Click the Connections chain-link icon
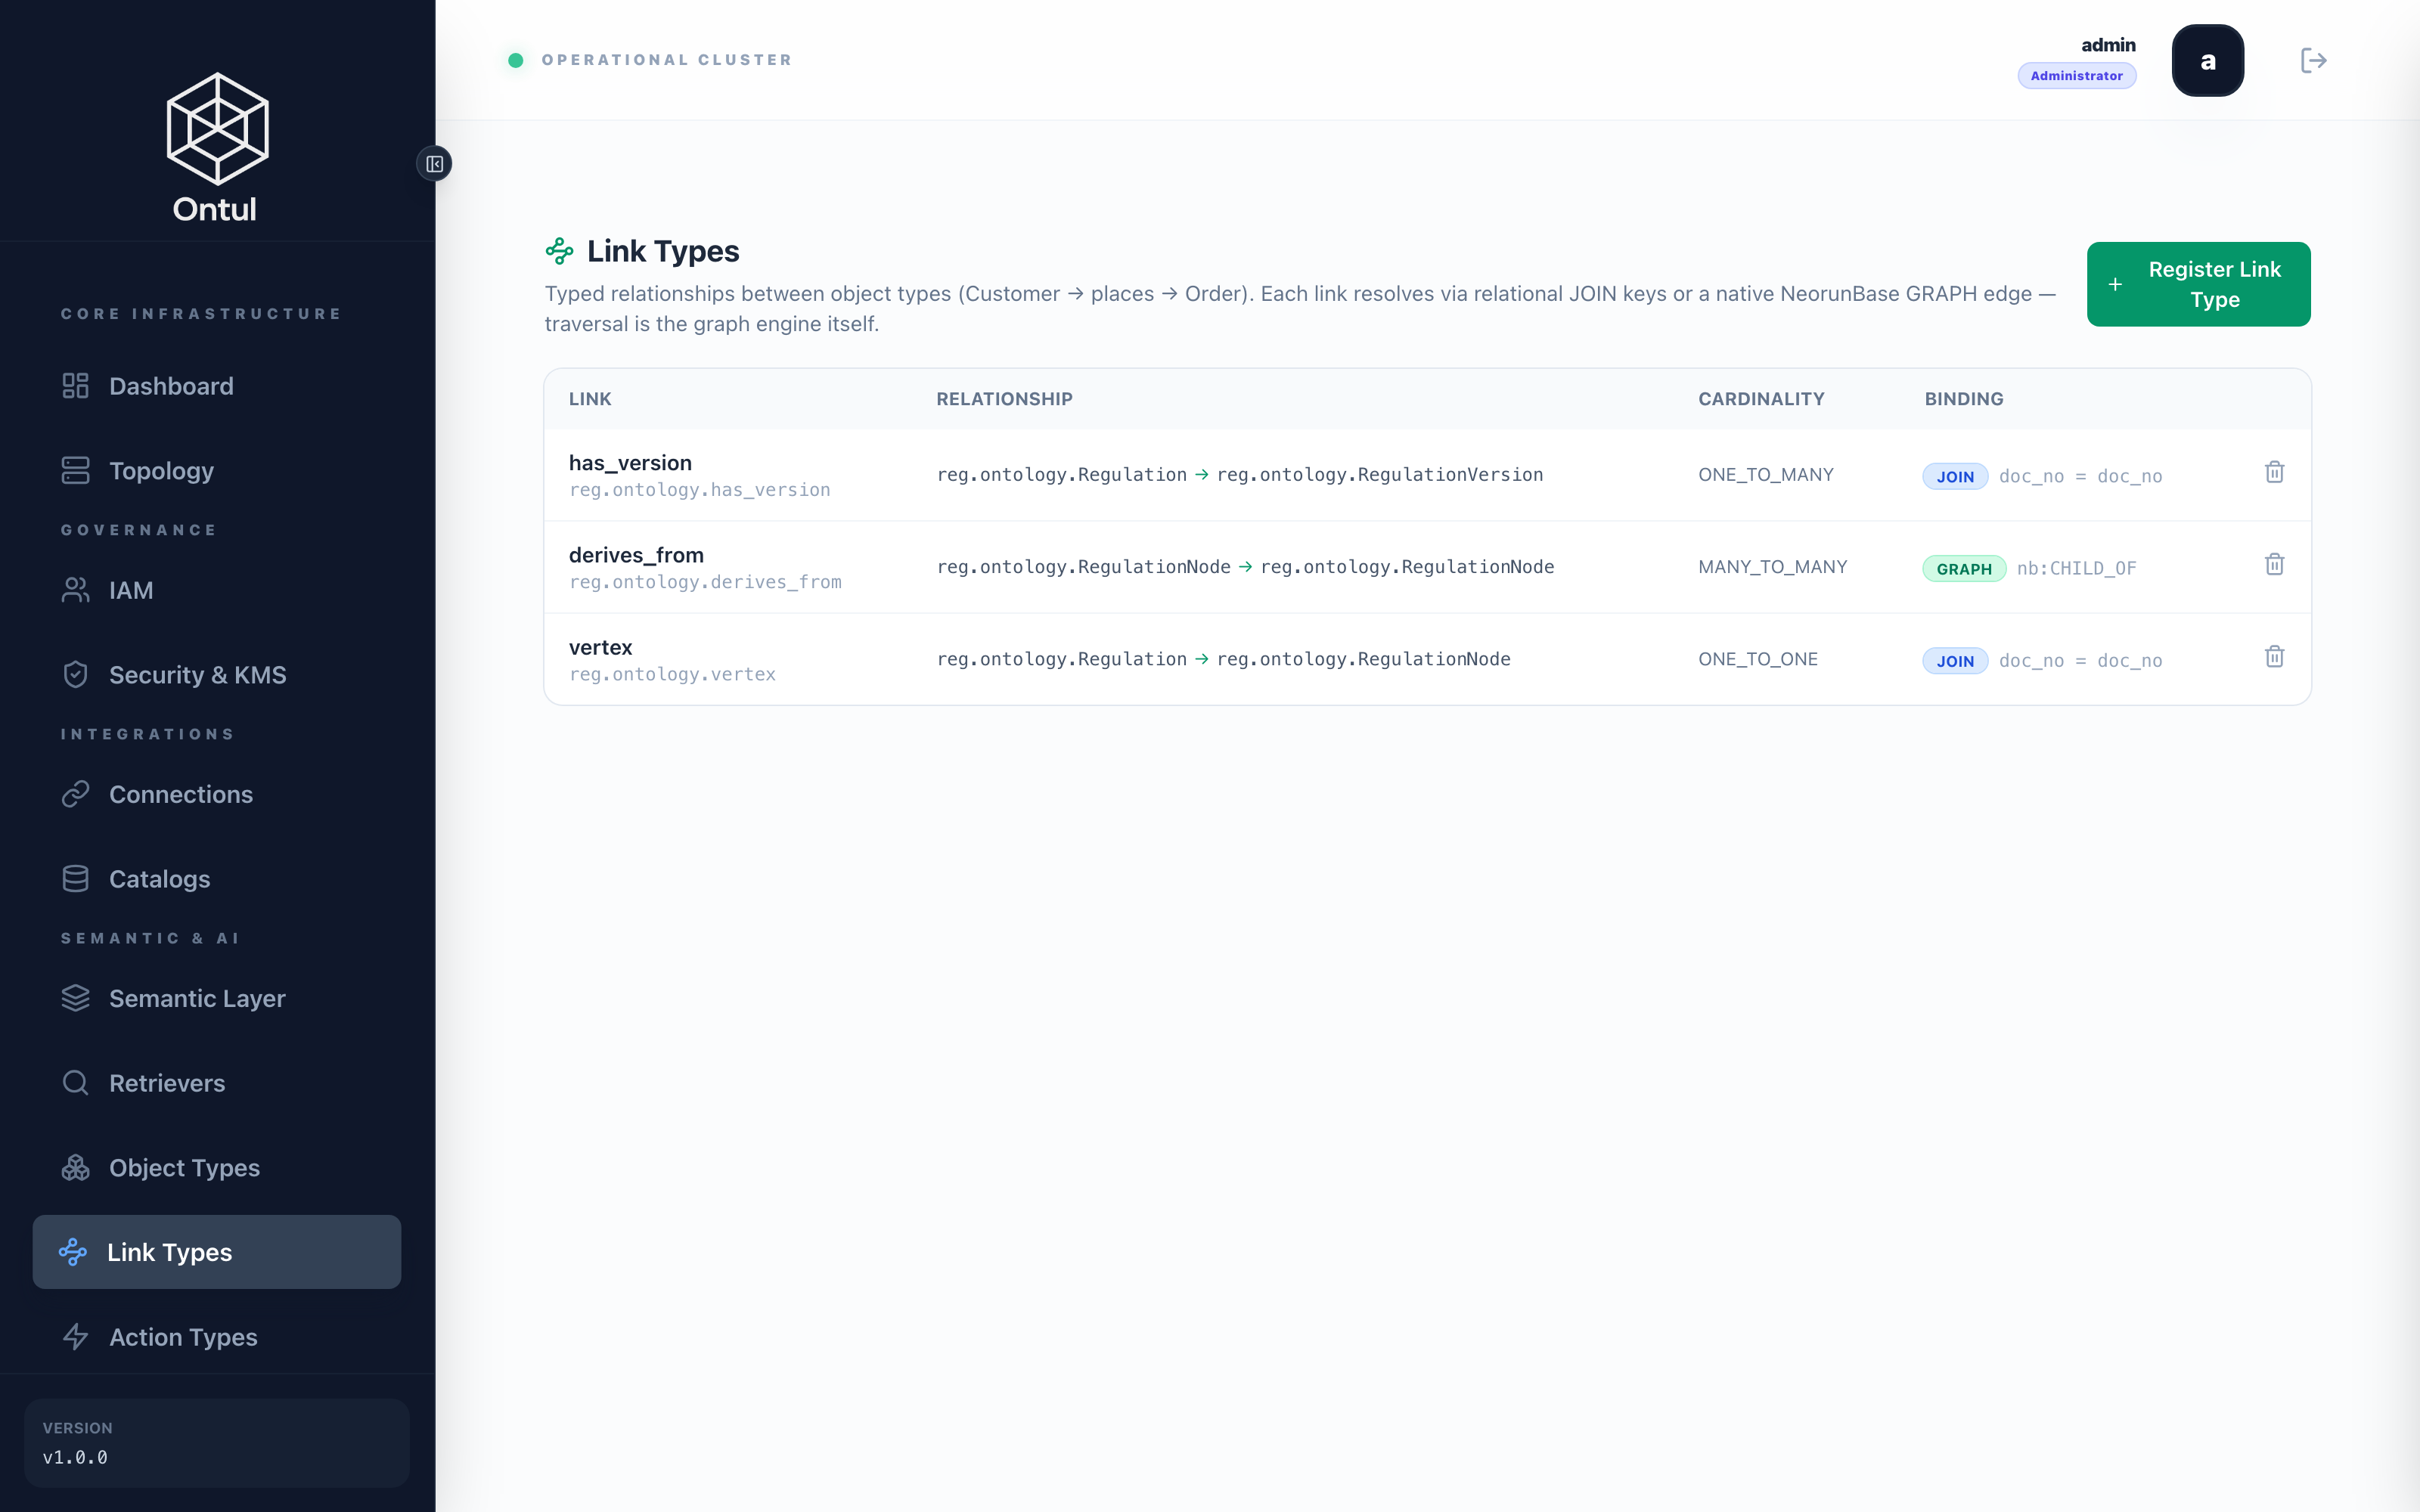2420x1512 pixels. coord(76,794)
